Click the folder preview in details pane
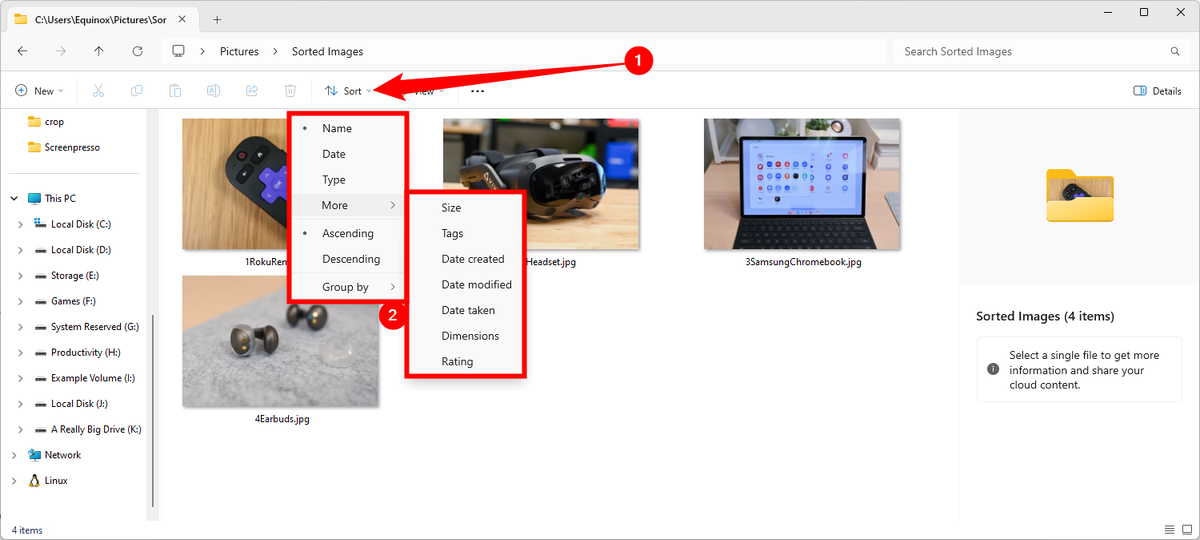1200x540 pixels. (x=1079, y=195)
